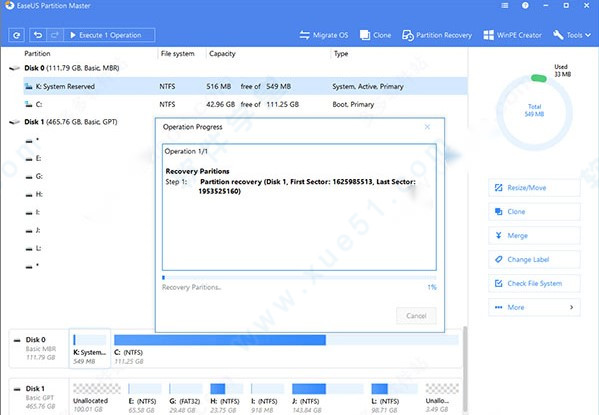The height and width of the screenshot is (415, 599).
Task: Open the Clone tool in top toolbar
Action: [375, 35]
